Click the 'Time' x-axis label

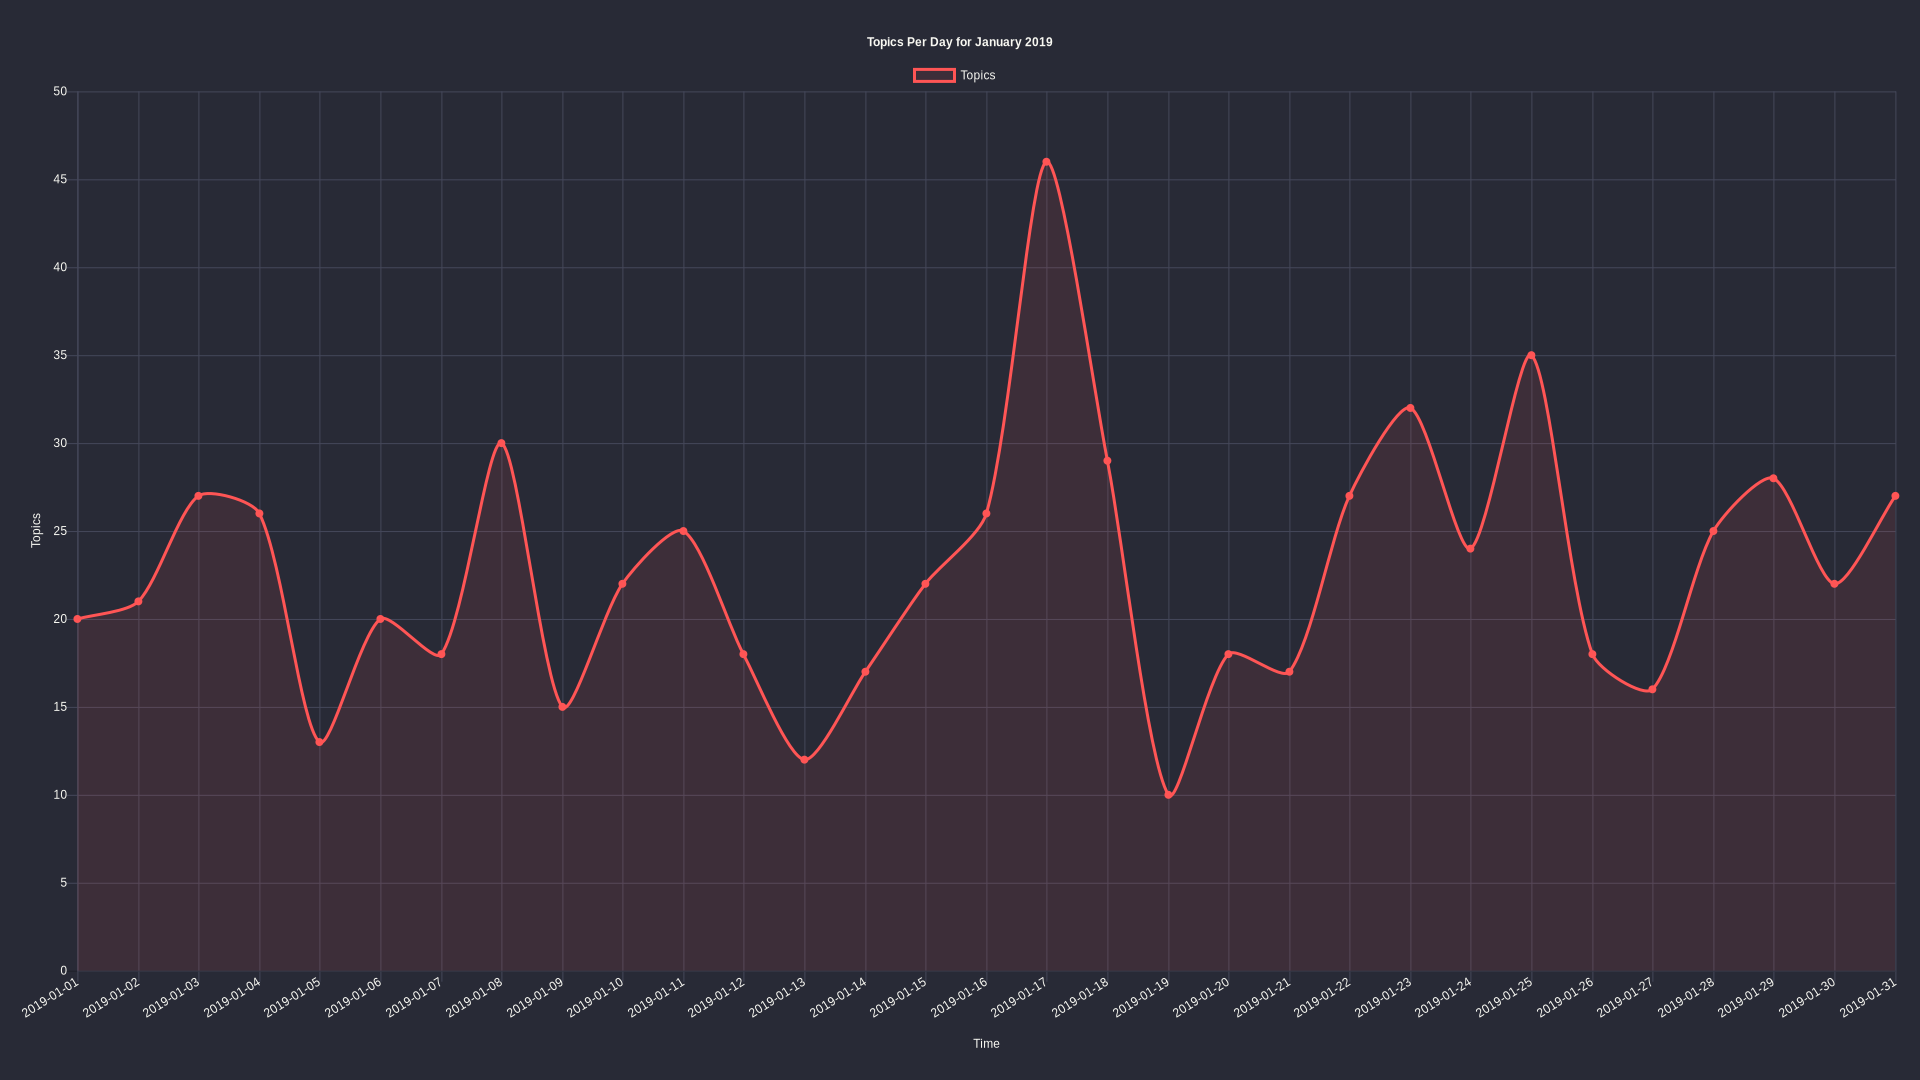click(986, 1043)
